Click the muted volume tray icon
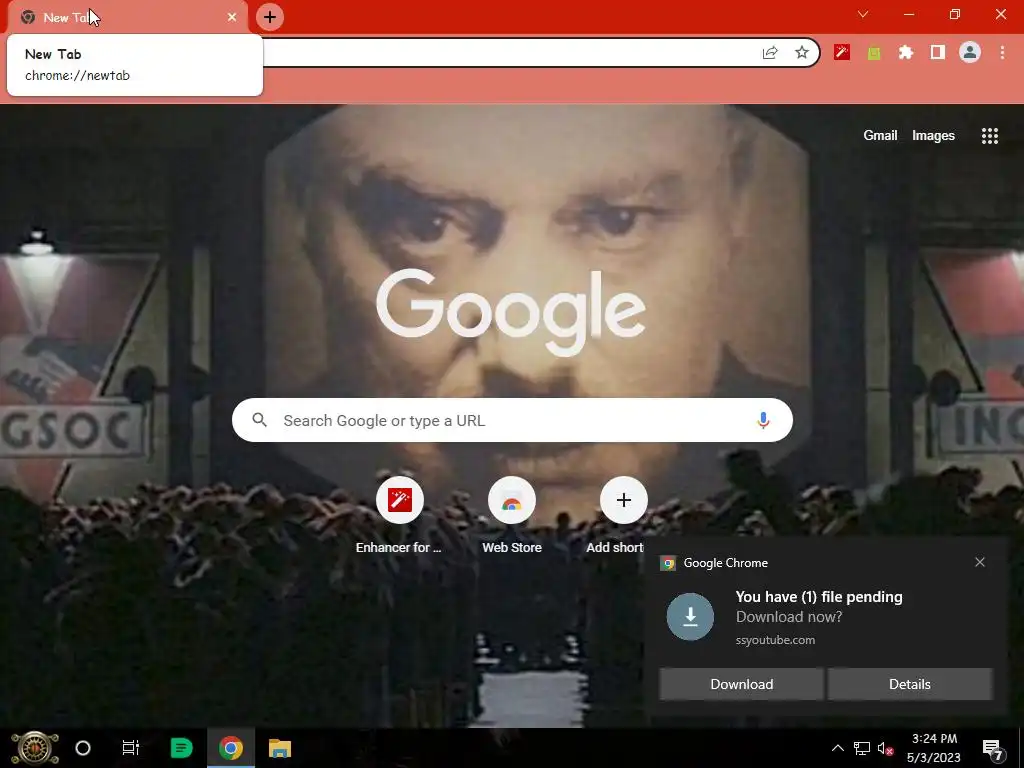This screenshot has height=768, width=1024. (886, 748)
